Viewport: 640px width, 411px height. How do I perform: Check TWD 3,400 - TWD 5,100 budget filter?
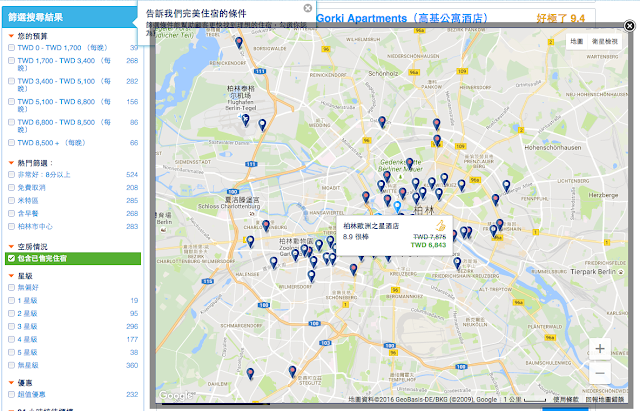pos(11,81)
